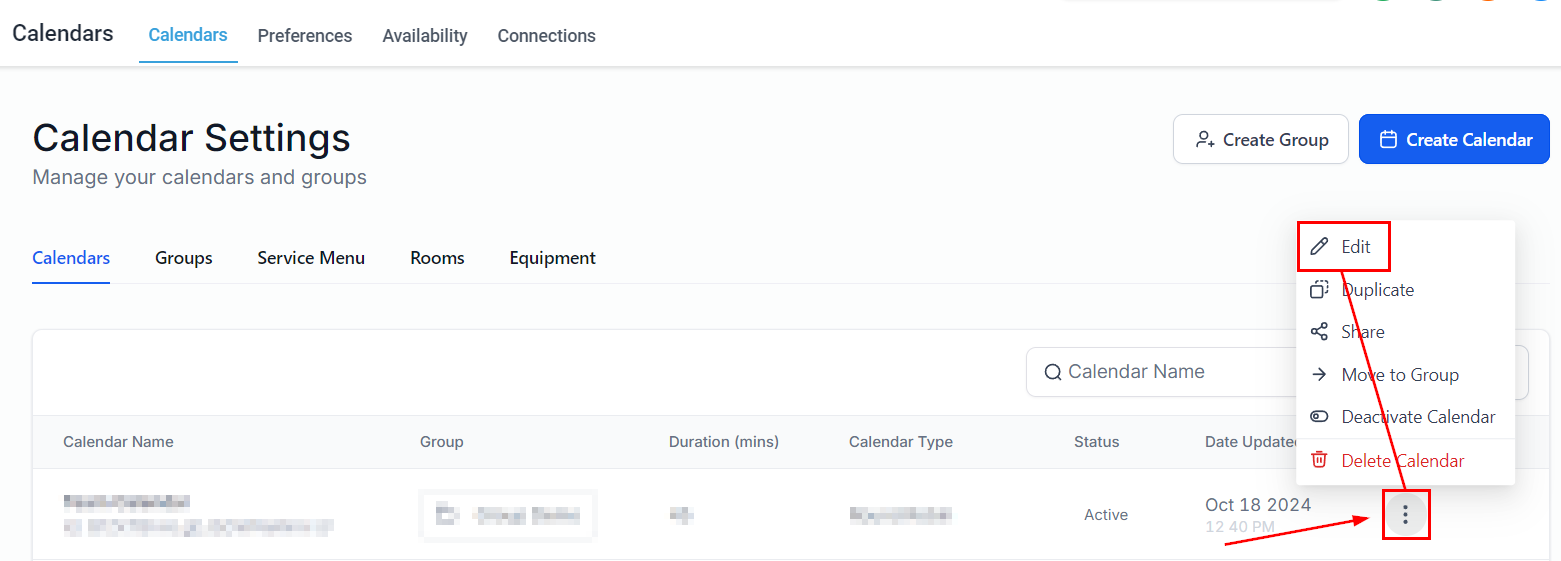
Task: Switch to the Preferences tab
Action: pos(305,36)
